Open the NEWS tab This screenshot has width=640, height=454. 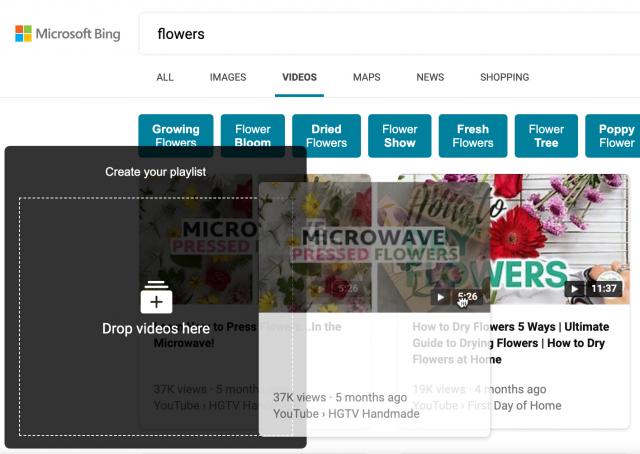pos(430,77)
